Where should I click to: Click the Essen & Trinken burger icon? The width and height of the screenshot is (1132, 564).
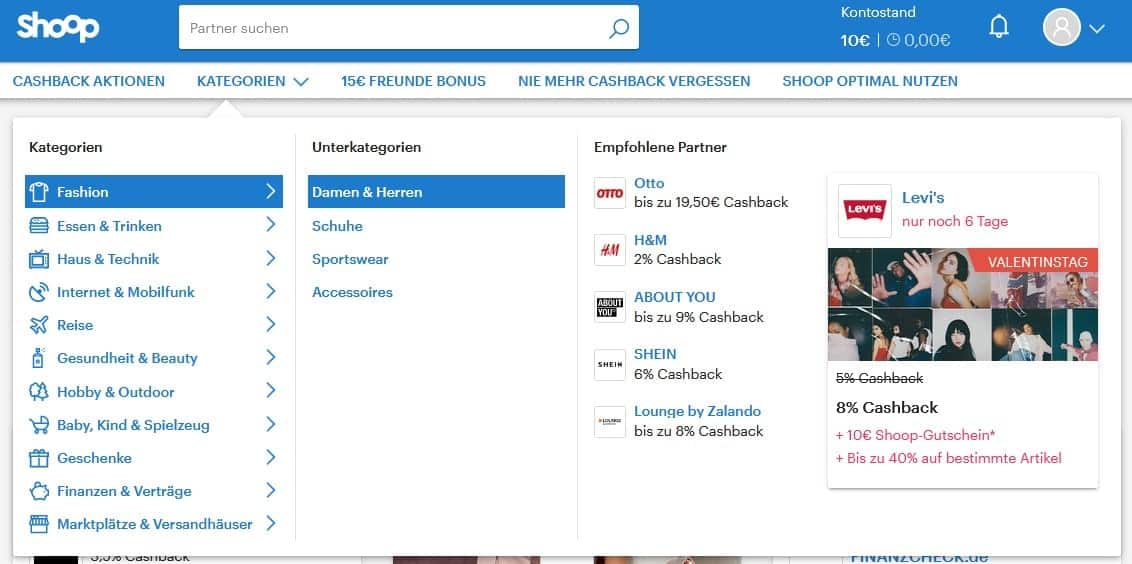pos(38,225)
